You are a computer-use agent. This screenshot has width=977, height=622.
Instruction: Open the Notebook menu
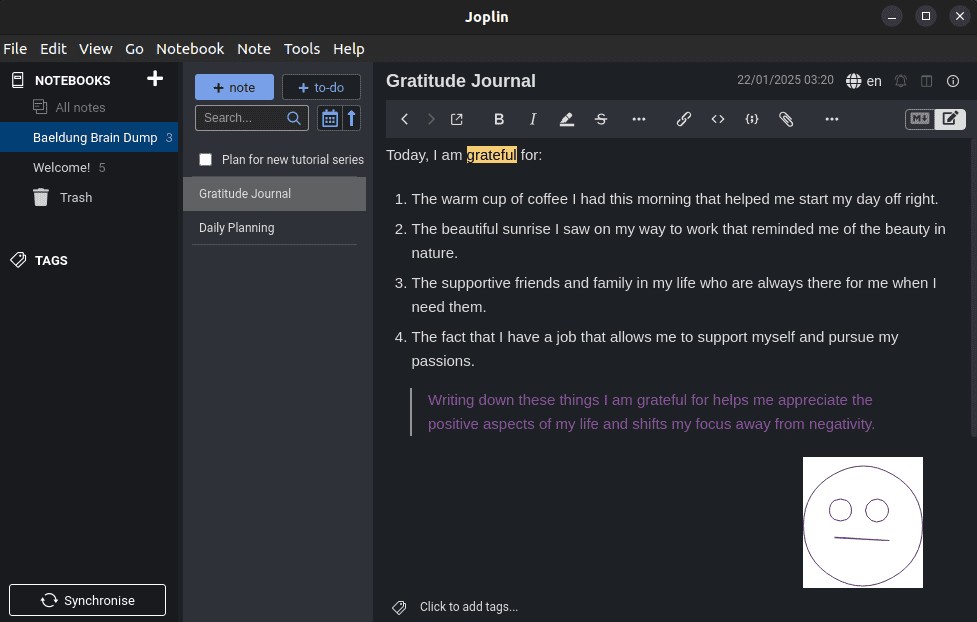click(x=190, y=48)
